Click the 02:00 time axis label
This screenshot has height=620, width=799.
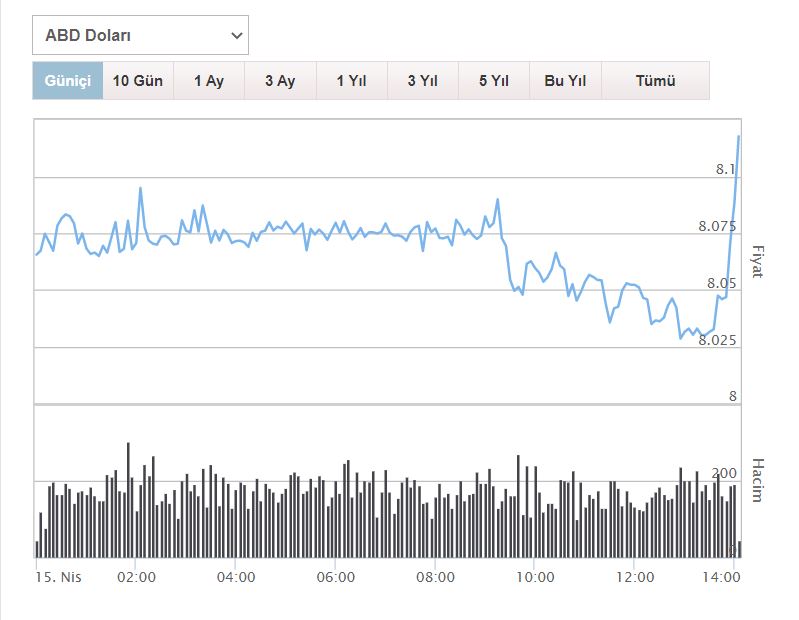pos(135,577)
